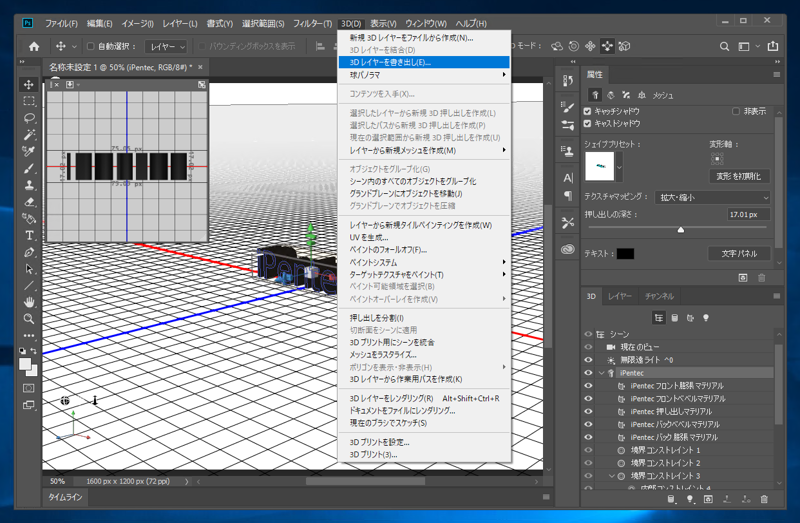Image resolution: width=800 pixels, height=523 pixels.
Task: Open the Search magnifier icon
Action: click(724, 46)
